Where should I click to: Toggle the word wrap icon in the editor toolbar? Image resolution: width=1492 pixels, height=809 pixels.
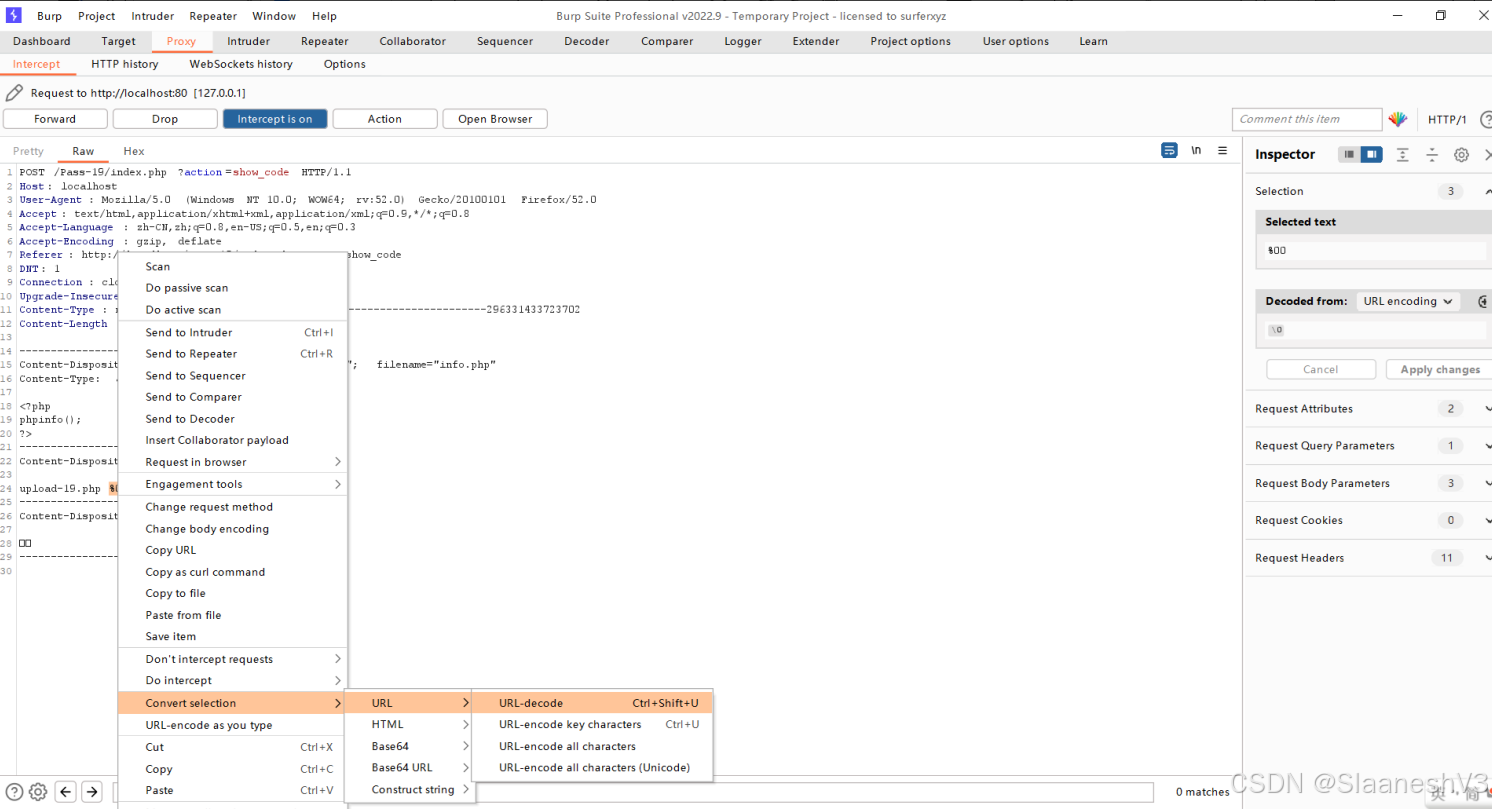1169,151
